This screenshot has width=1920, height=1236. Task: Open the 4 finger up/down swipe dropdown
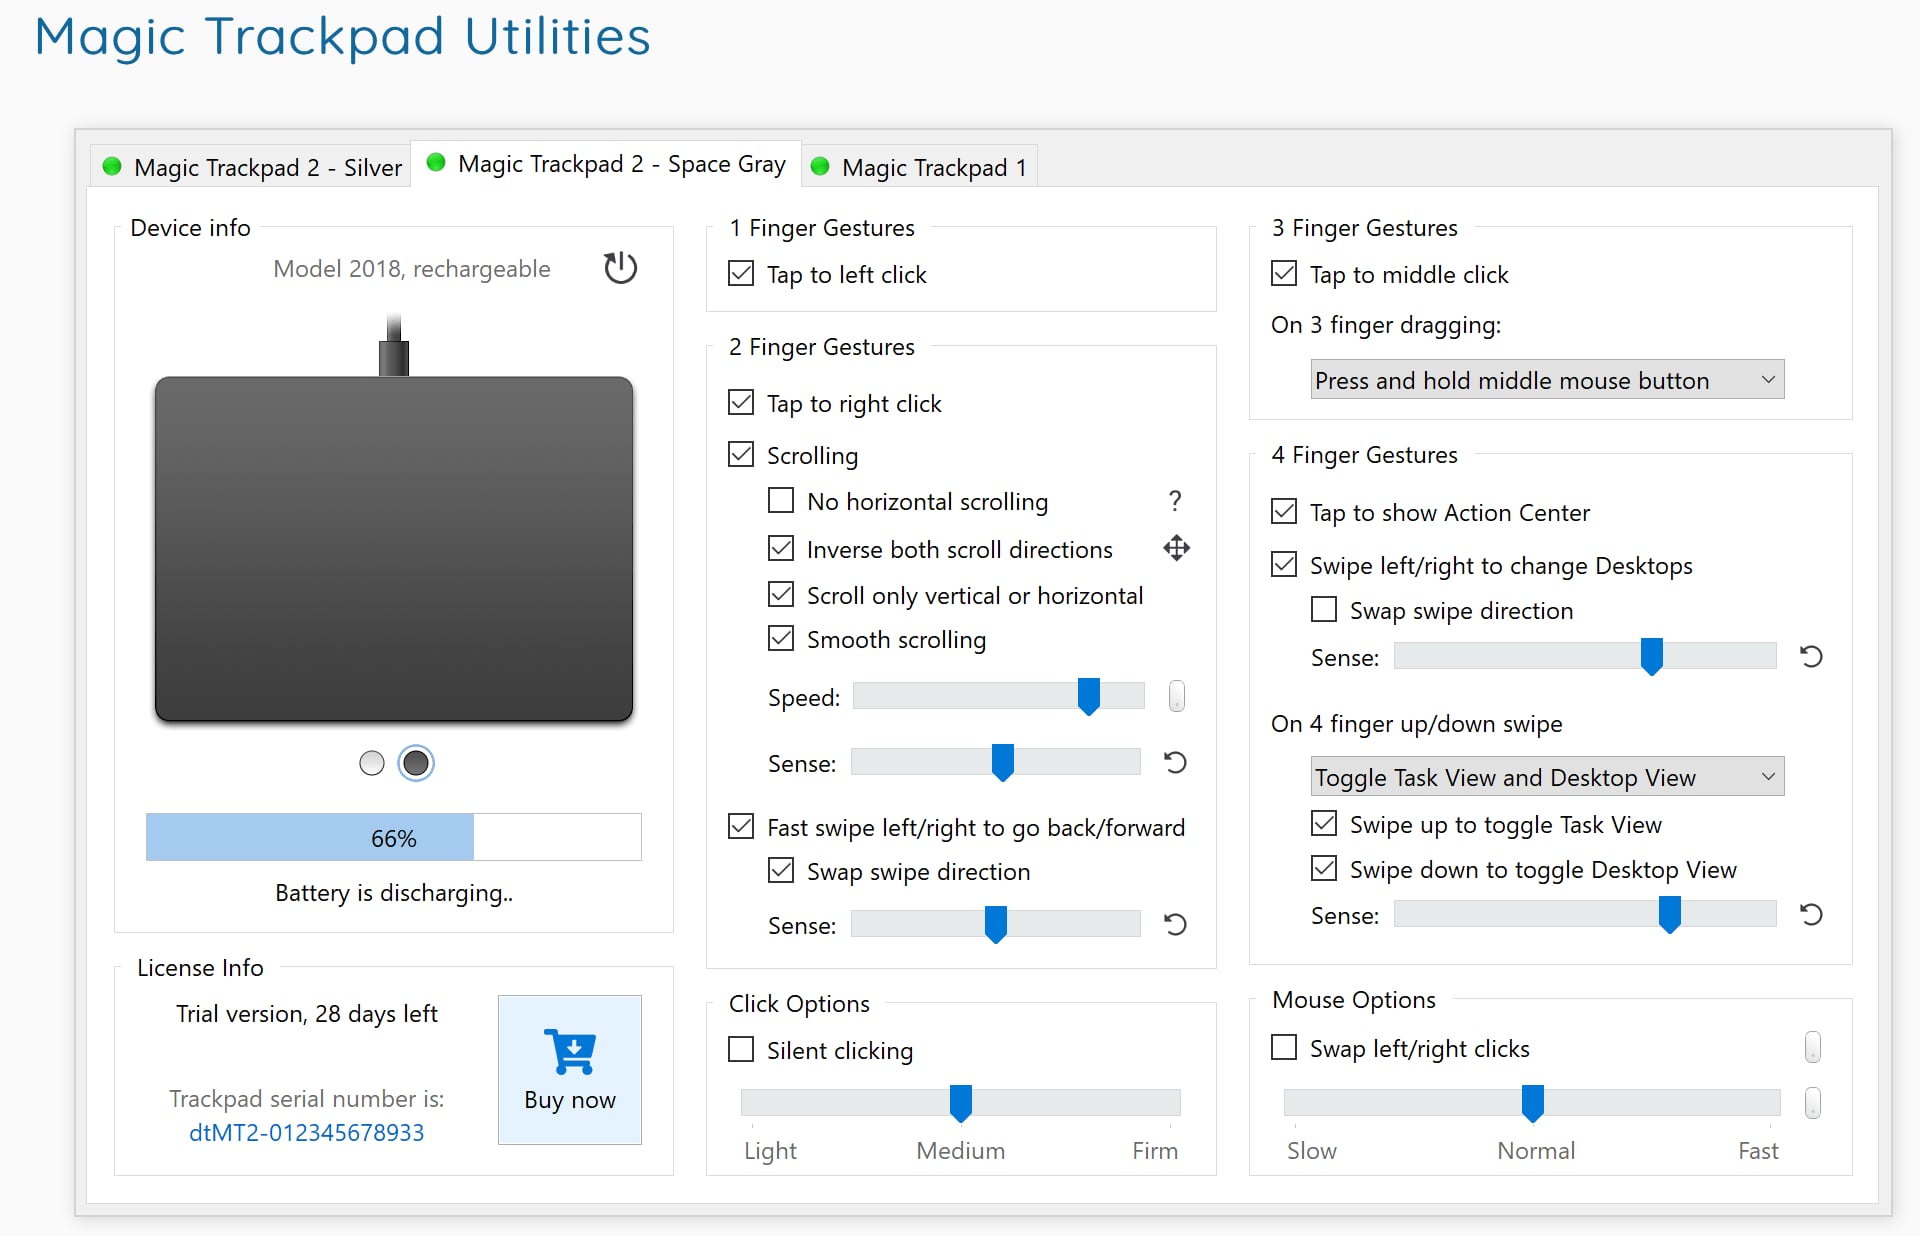1547,777
